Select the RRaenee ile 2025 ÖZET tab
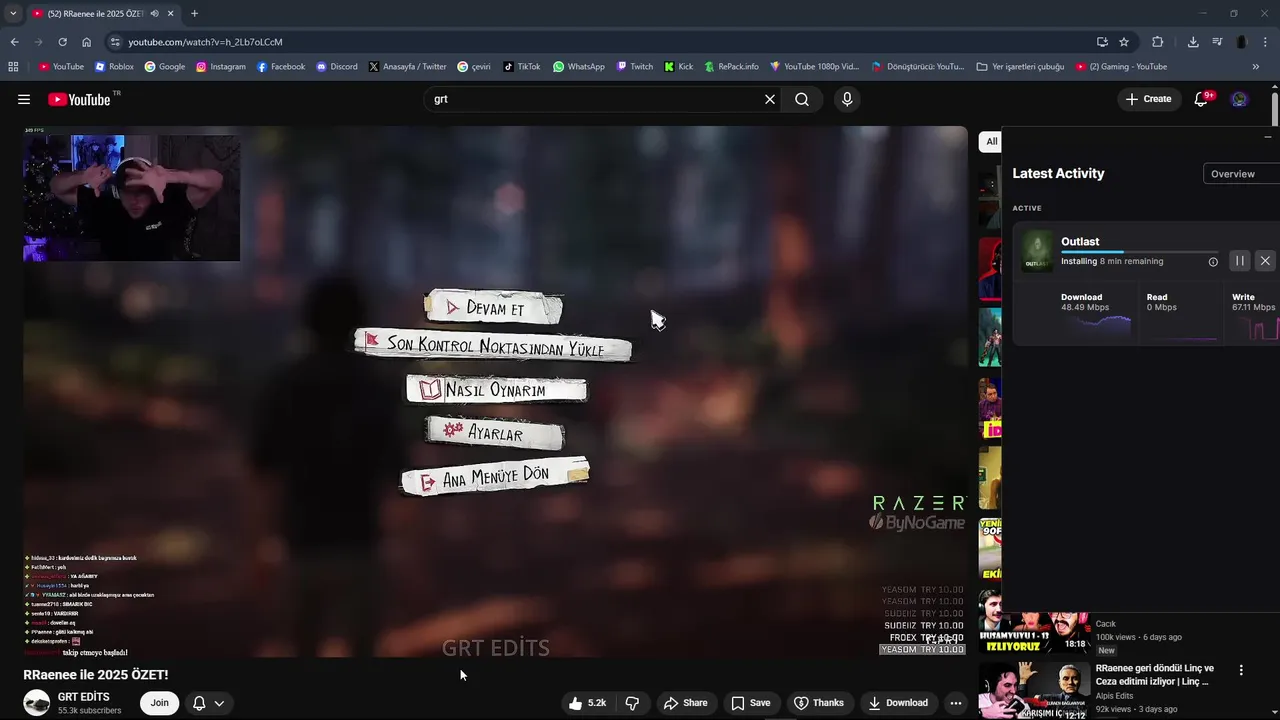 point(95,14)
